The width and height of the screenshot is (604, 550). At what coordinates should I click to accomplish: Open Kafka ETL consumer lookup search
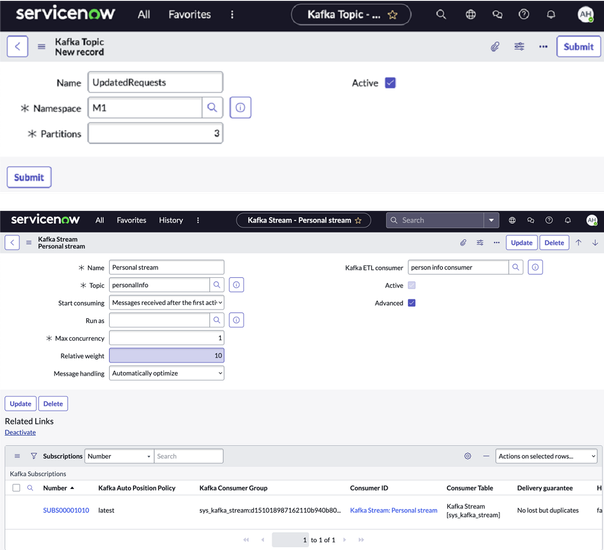(516, 268)
